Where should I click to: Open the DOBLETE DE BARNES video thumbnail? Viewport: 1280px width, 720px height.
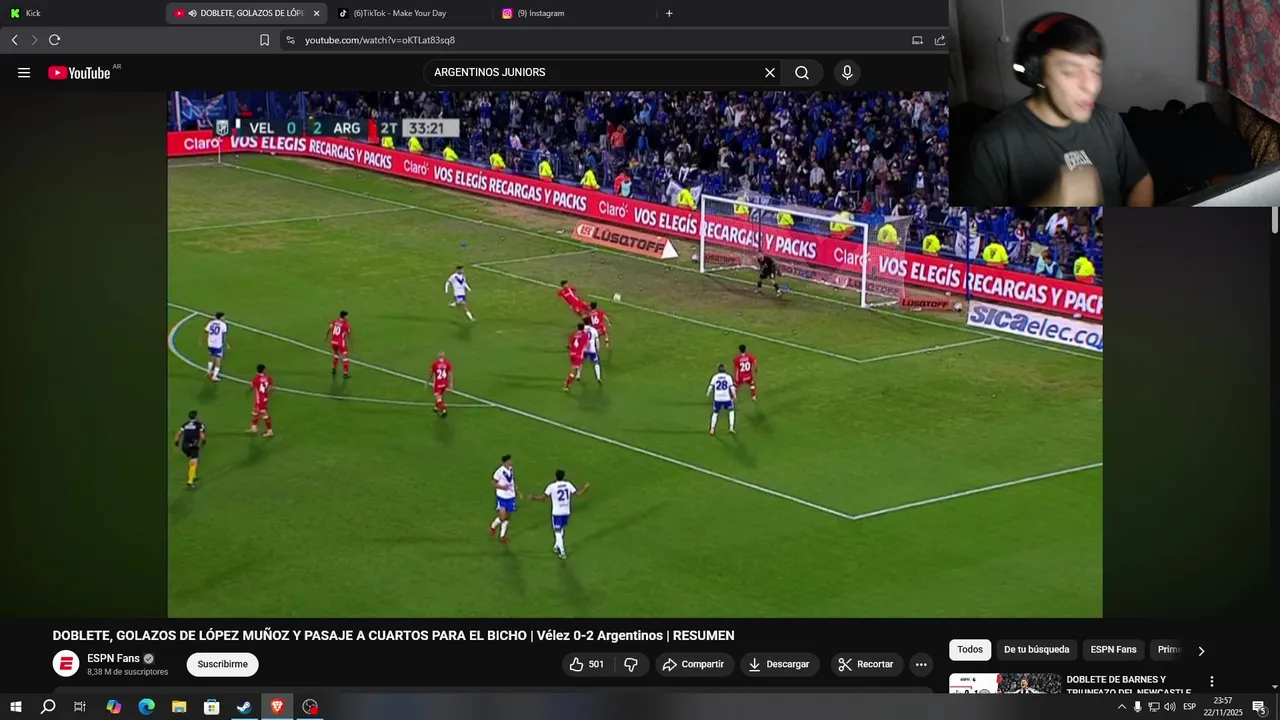tap(1004, 684)
